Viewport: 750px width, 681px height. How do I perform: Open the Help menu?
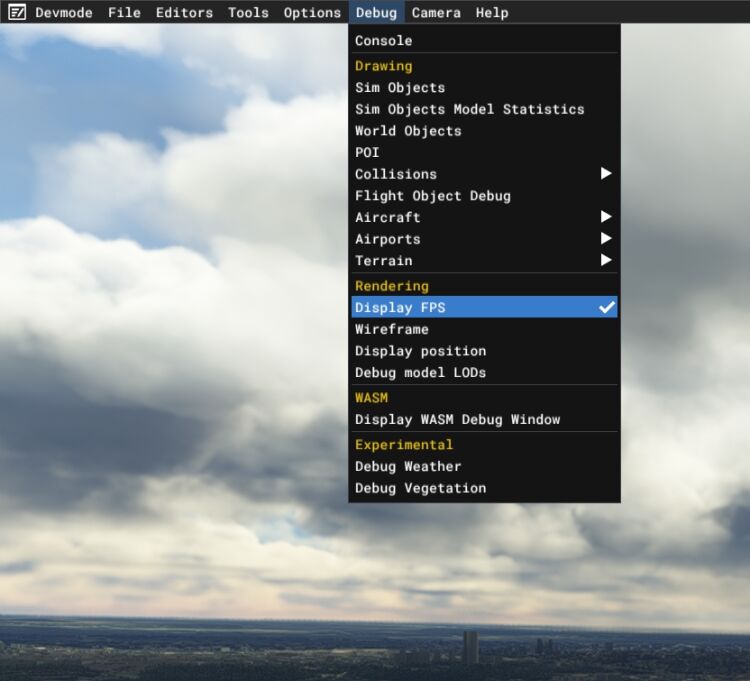tap(492, 13)
